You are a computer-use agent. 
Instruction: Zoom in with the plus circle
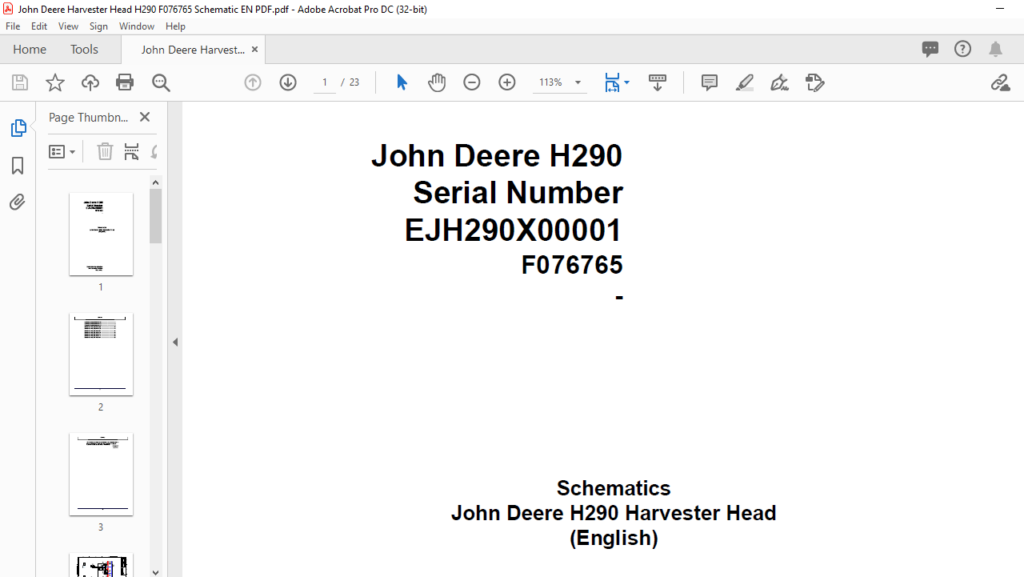point(507,82)
